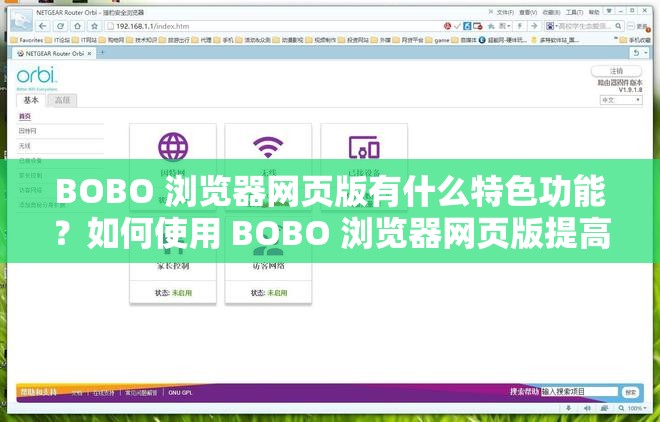Select 首页 in the sidebar
The width and height of the screenshot is (660, 422).
coord(25,116)
